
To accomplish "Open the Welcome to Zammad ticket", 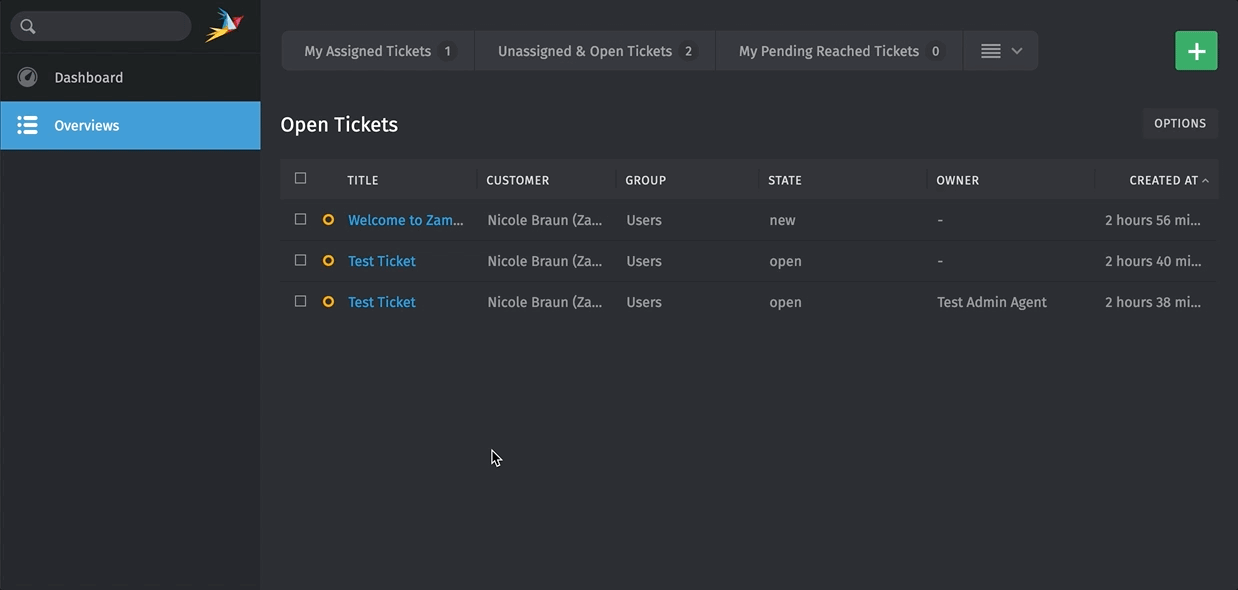I will [405, 219].
